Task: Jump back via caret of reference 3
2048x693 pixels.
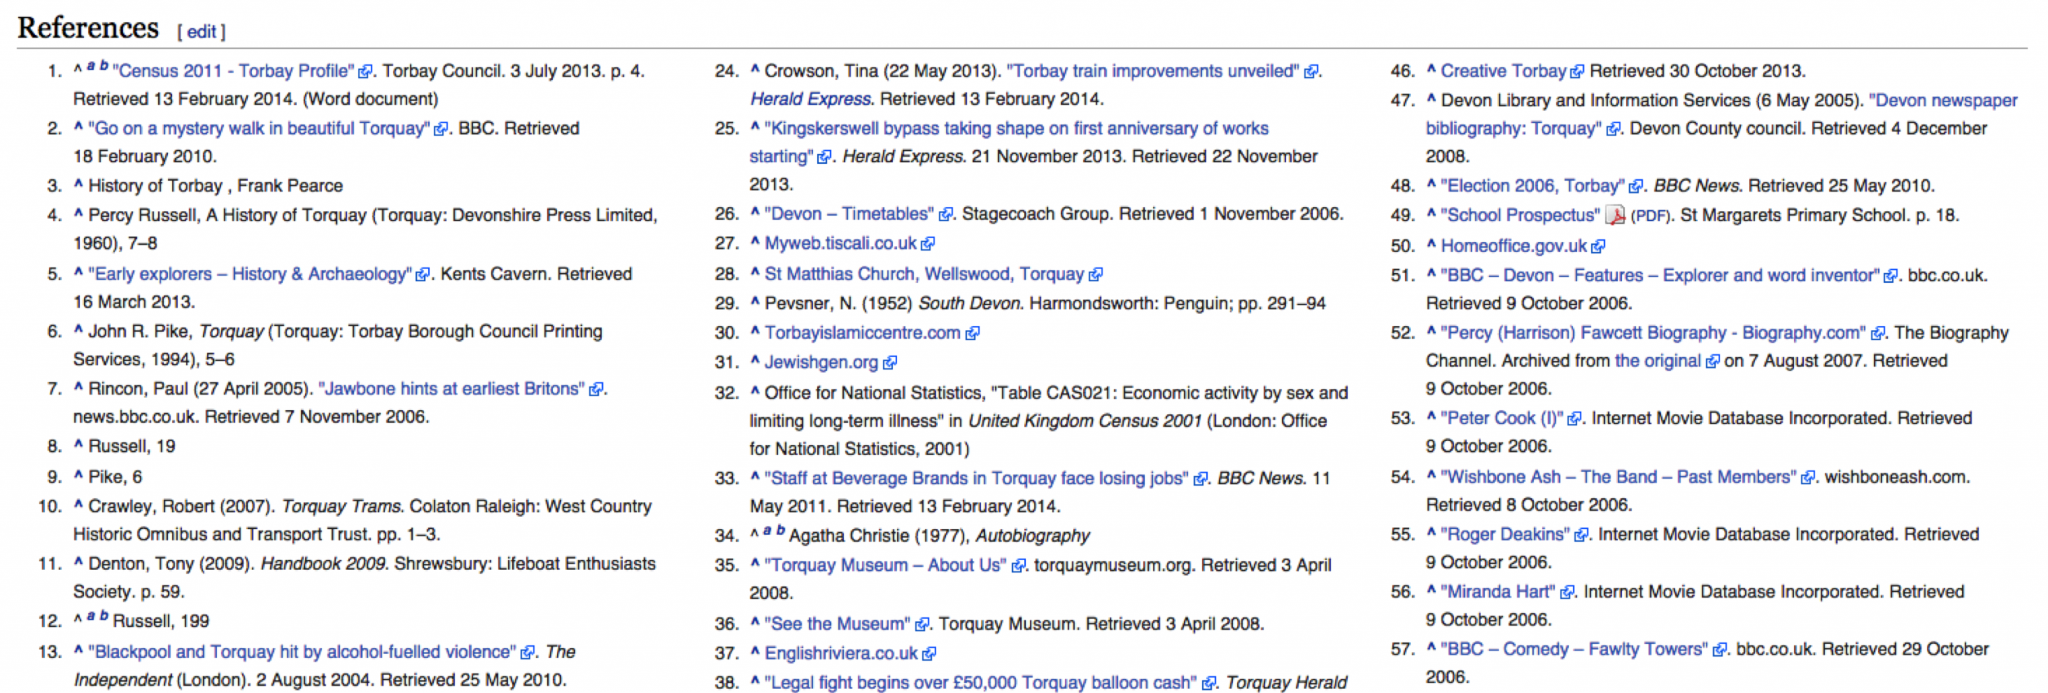Action: (78, 184)
